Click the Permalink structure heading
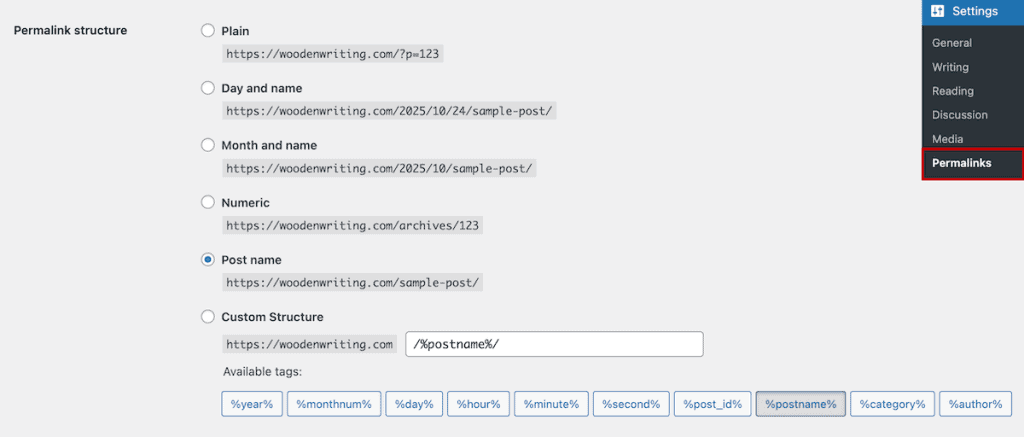Screen dimensions: 1024x437 click(x=71, y=30)
